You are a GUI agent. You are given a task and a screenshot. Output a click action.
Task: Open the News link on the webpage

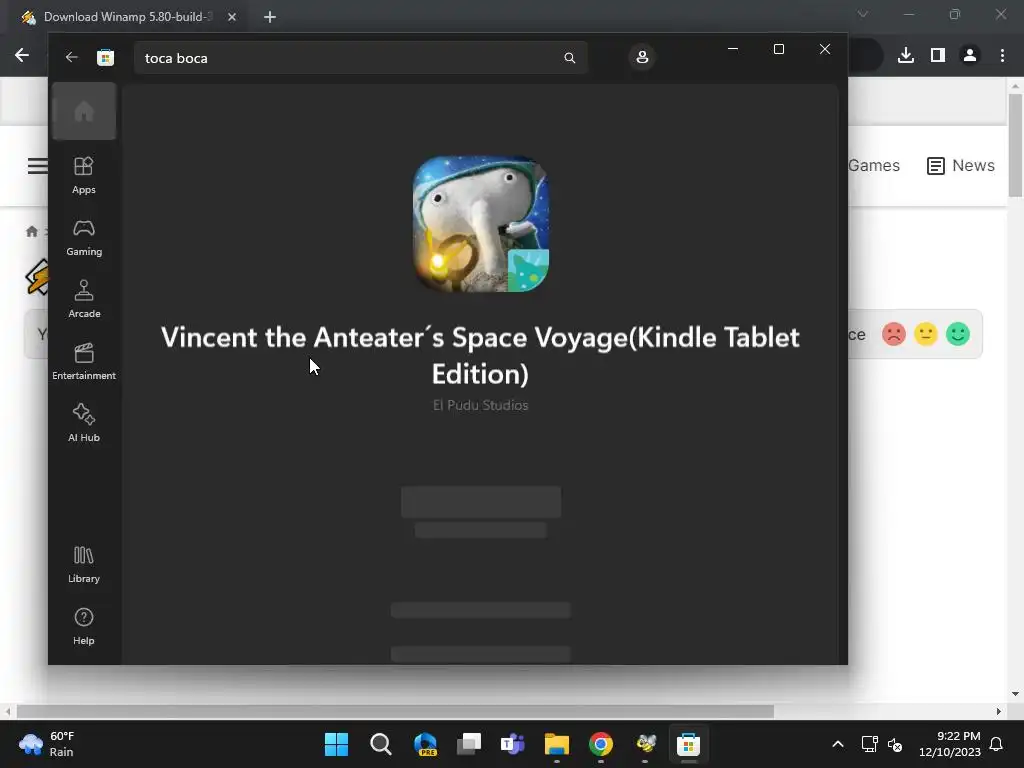(961, 166)
